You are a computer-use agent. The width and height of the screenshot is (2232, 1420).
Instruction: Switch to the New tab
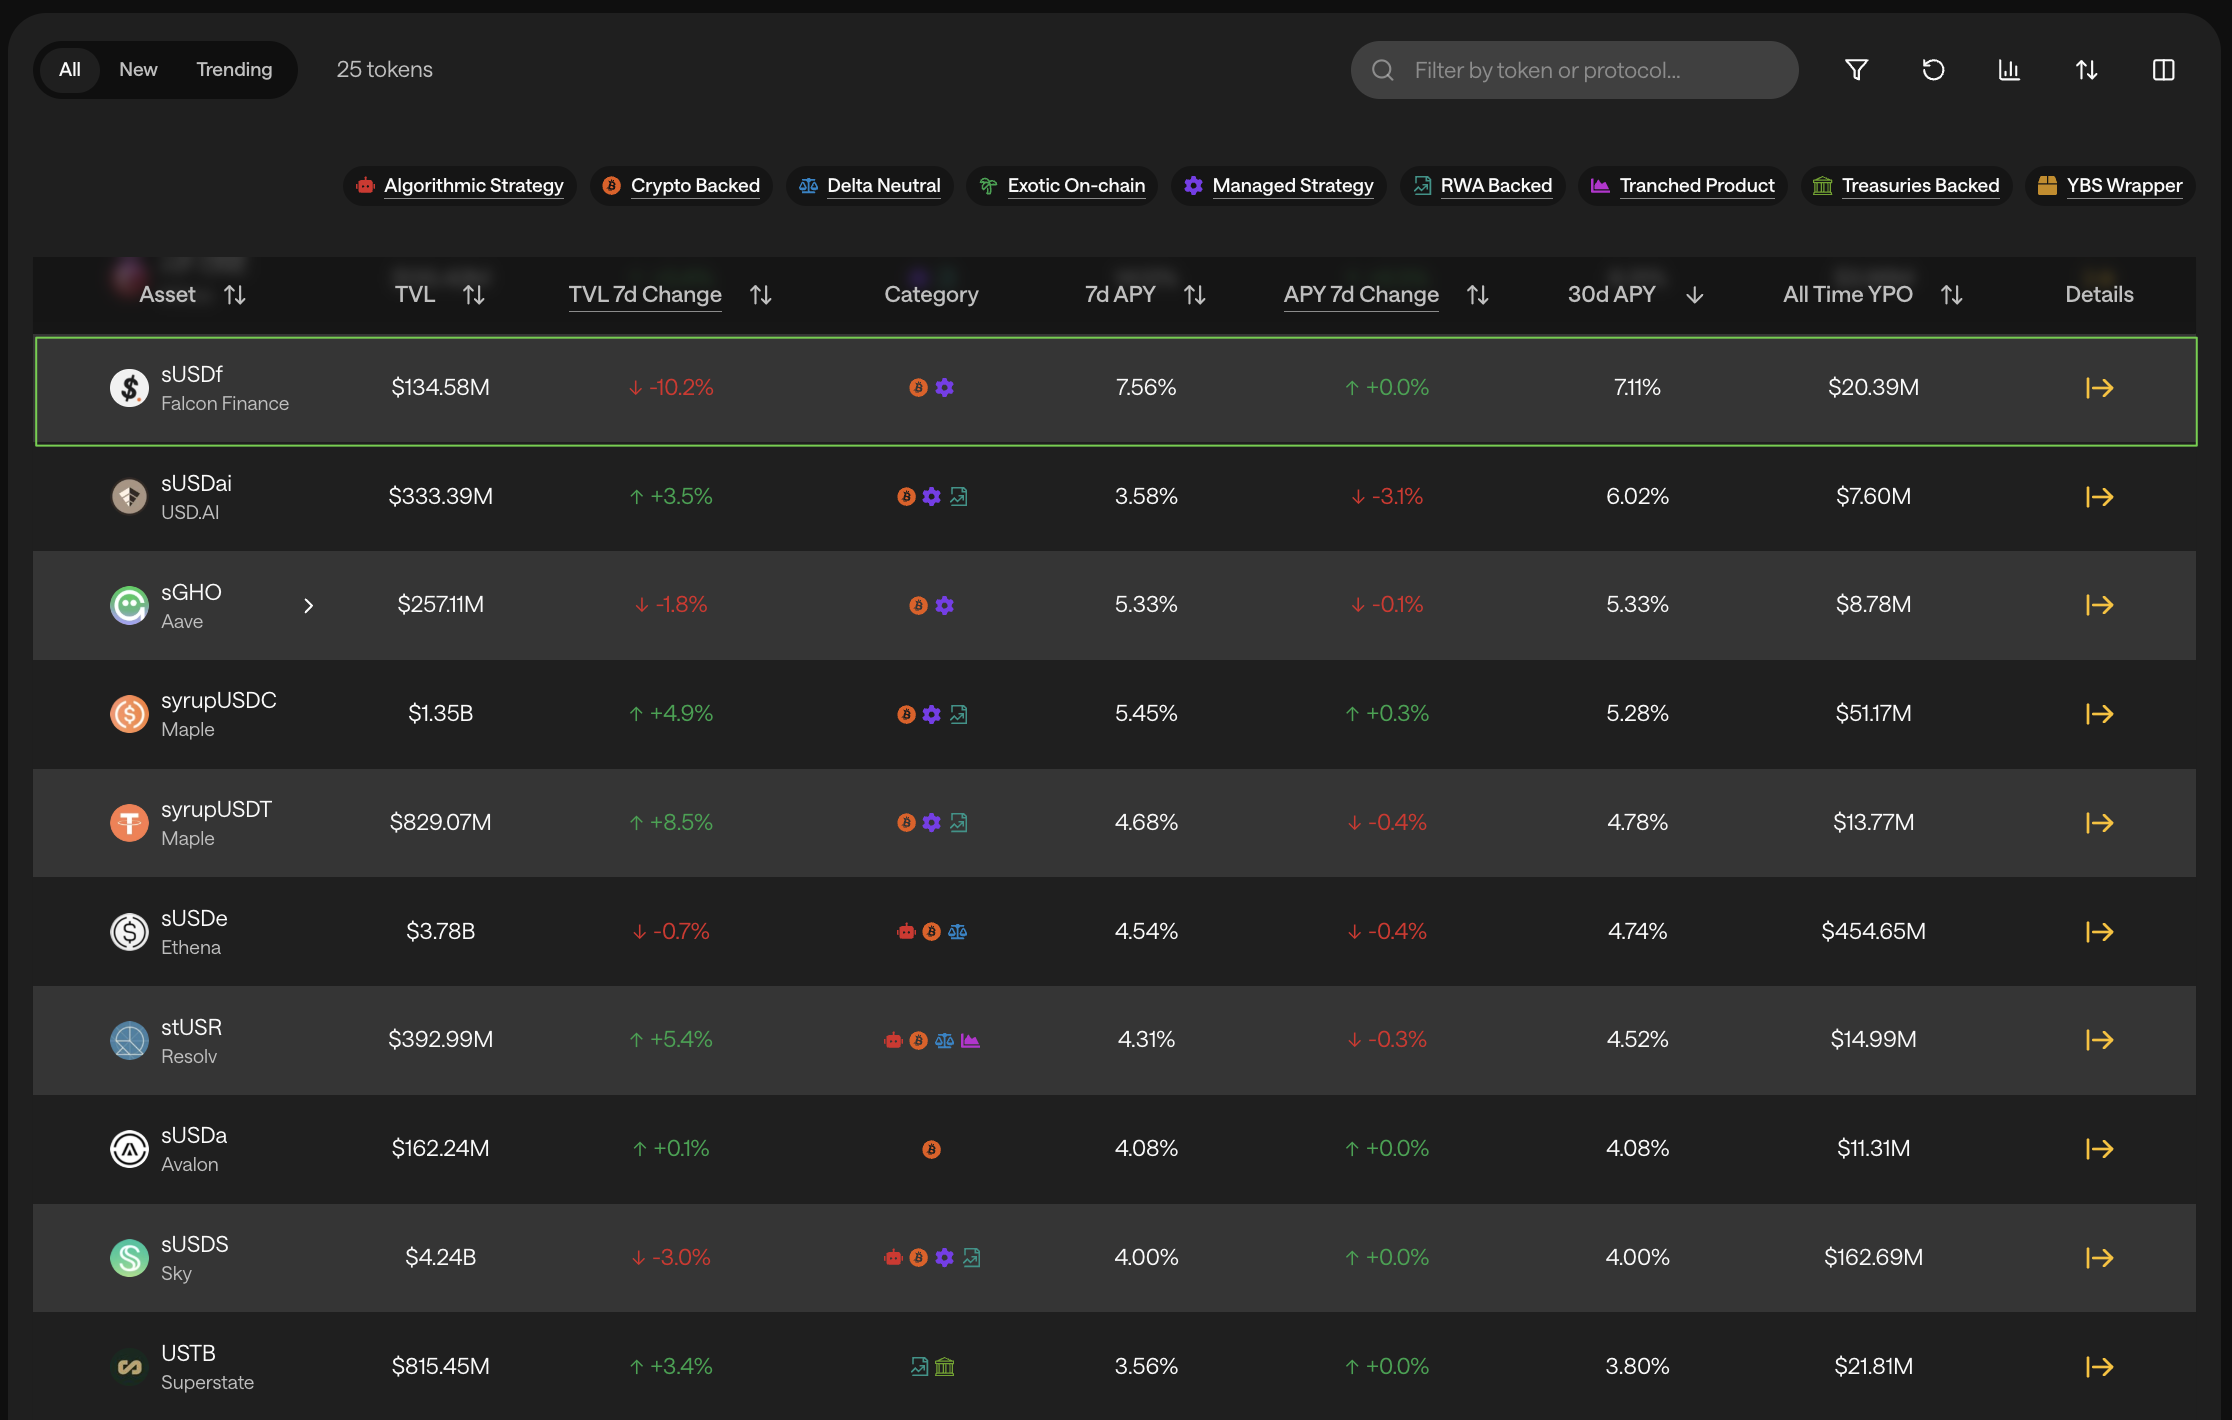pyautogui.click(x=138, y=70)
